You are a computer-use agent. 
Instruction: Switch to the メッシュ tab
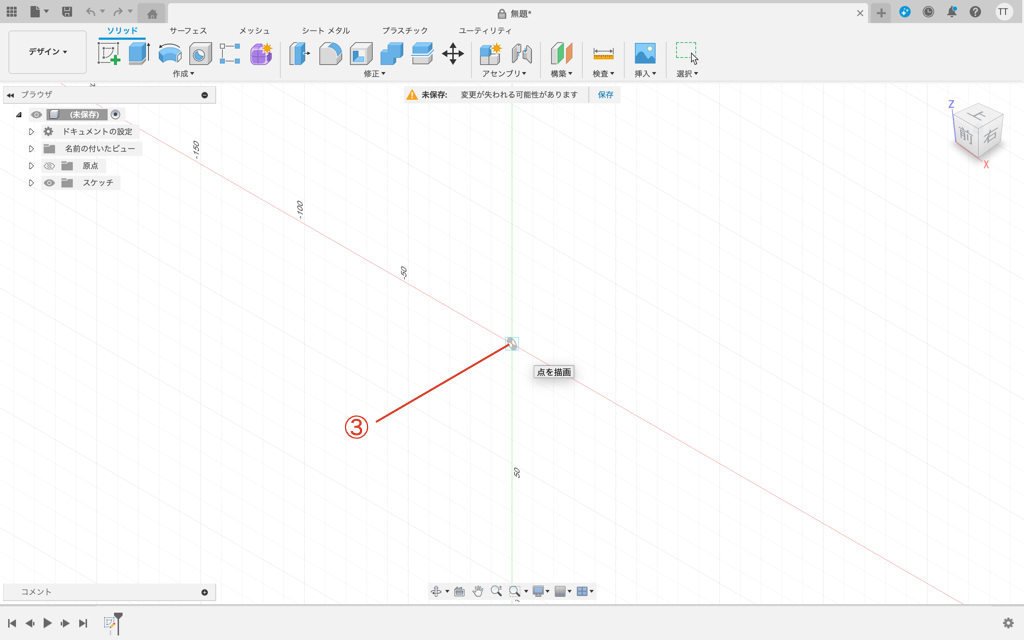point(254,31)
